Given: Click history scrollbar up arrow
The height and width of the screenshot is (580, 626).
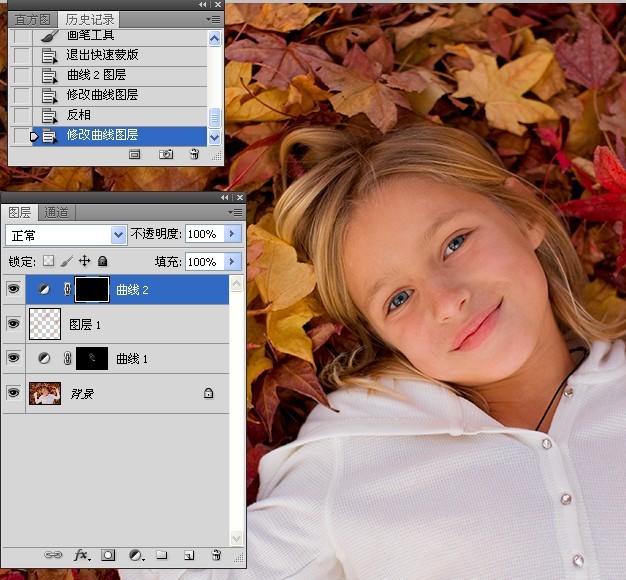Looking at the screenshot, I should pyautogui.click(x=215, y=38).
